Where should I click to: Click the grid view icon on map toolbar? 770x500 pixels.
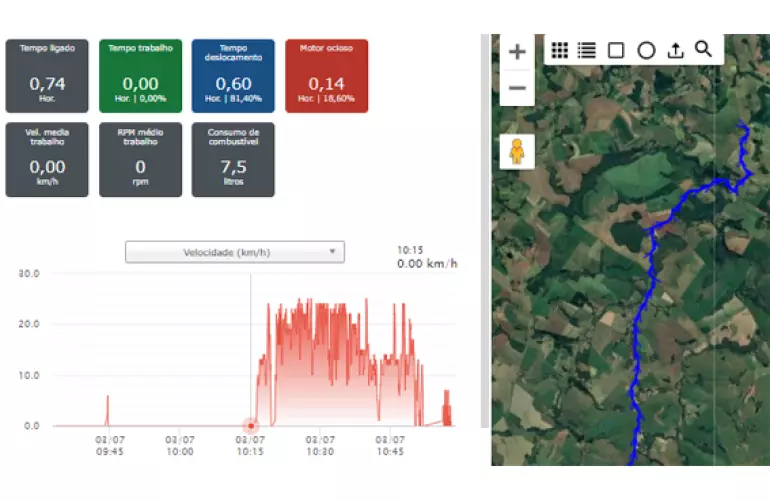click(x=560, y=50)
